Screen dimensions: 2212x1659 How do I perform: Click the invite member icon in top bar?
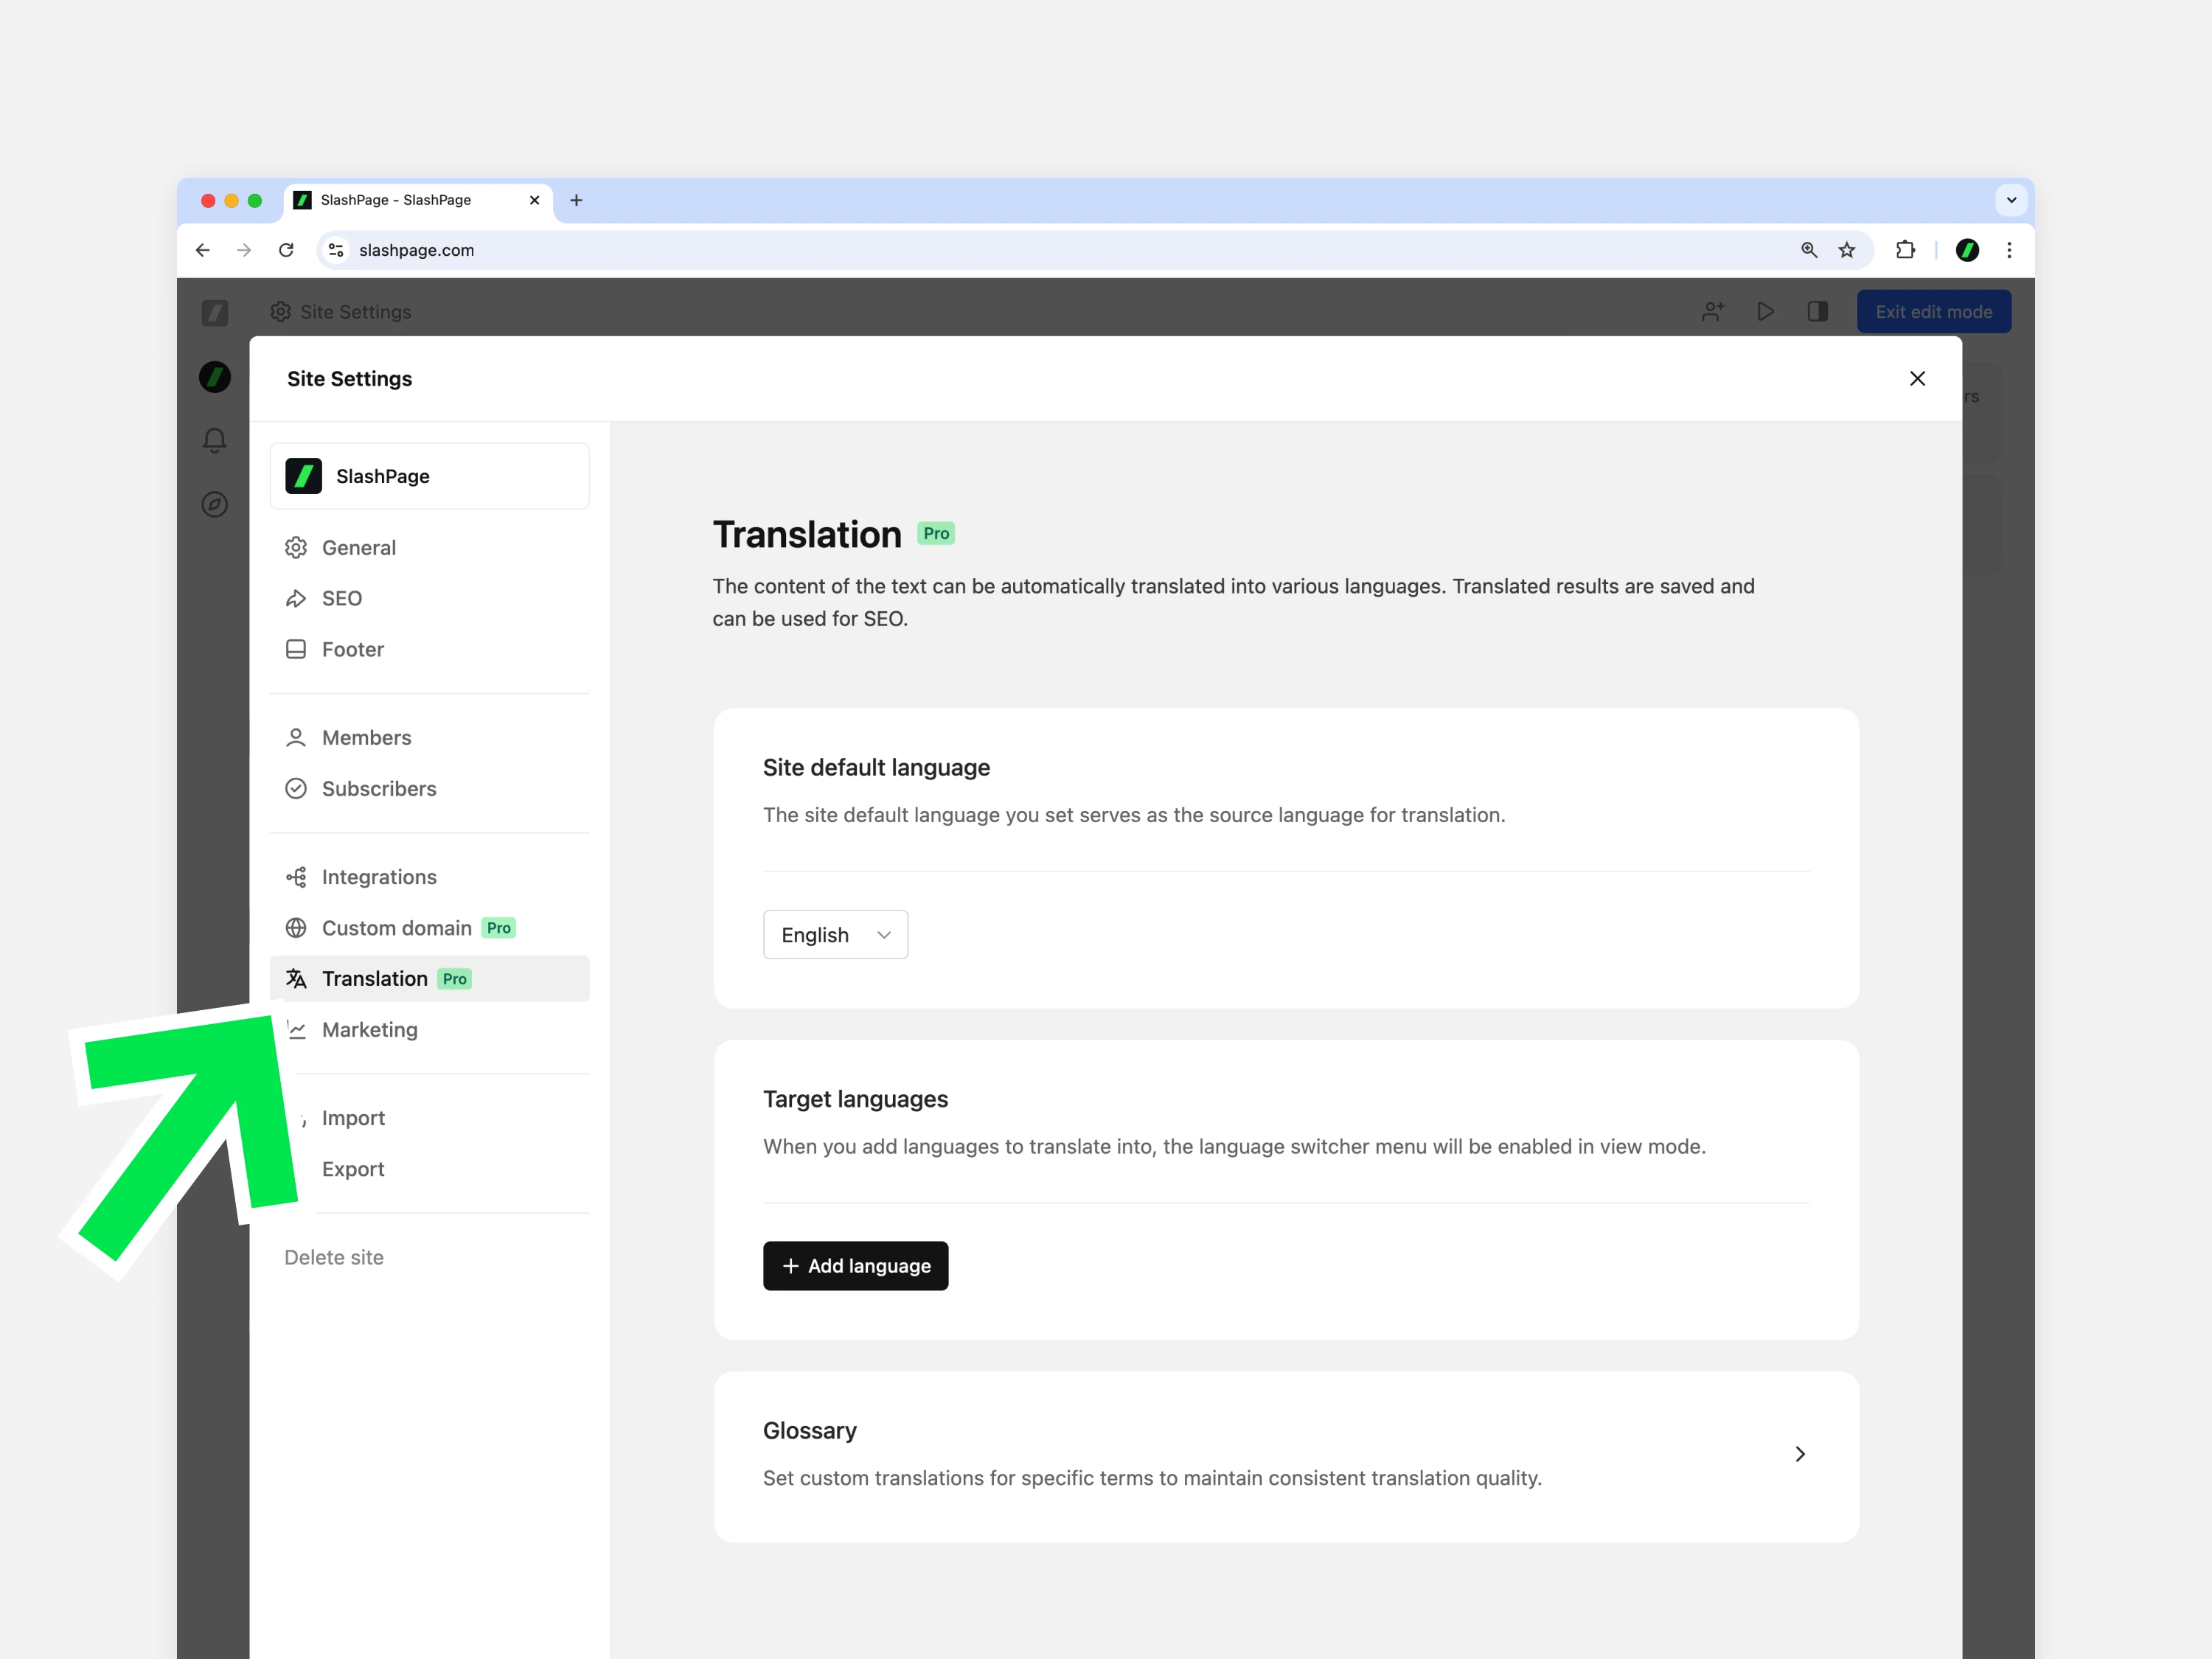pos(1713,312)
